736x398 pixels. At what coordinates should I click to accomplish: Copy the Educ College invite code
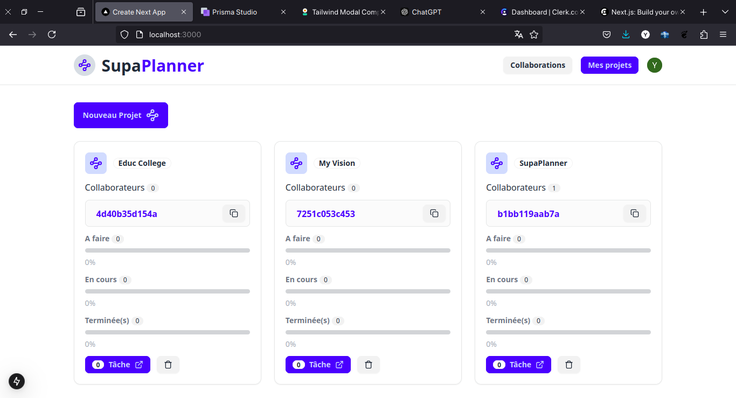234,214
